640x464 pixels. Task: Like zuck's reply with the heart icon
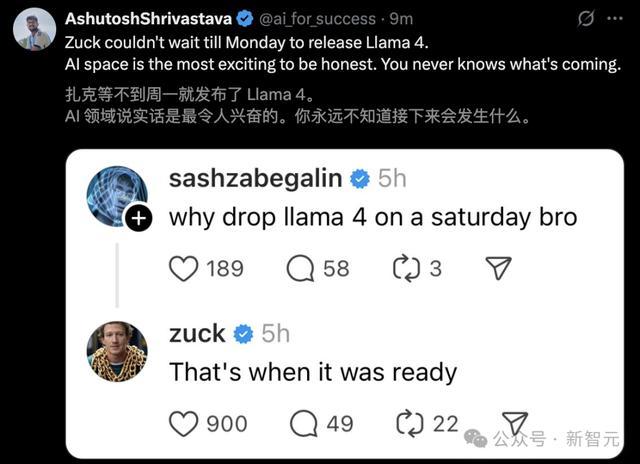183,423
